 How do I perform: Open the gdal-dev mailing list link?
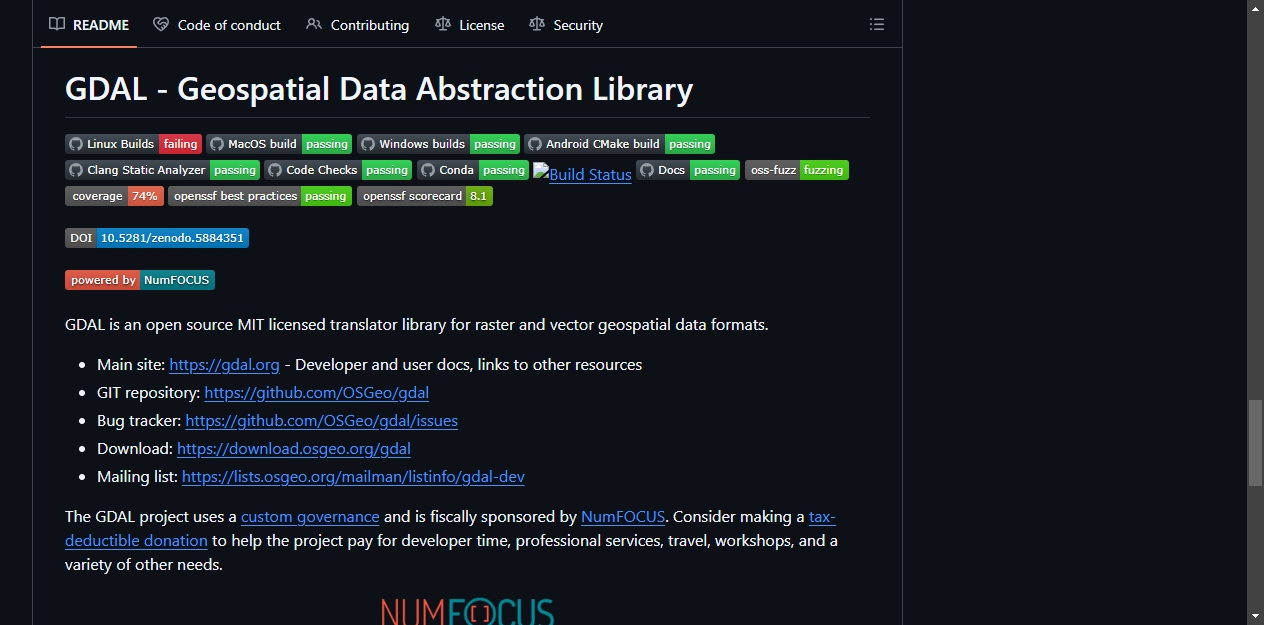(x=353, y=477)
